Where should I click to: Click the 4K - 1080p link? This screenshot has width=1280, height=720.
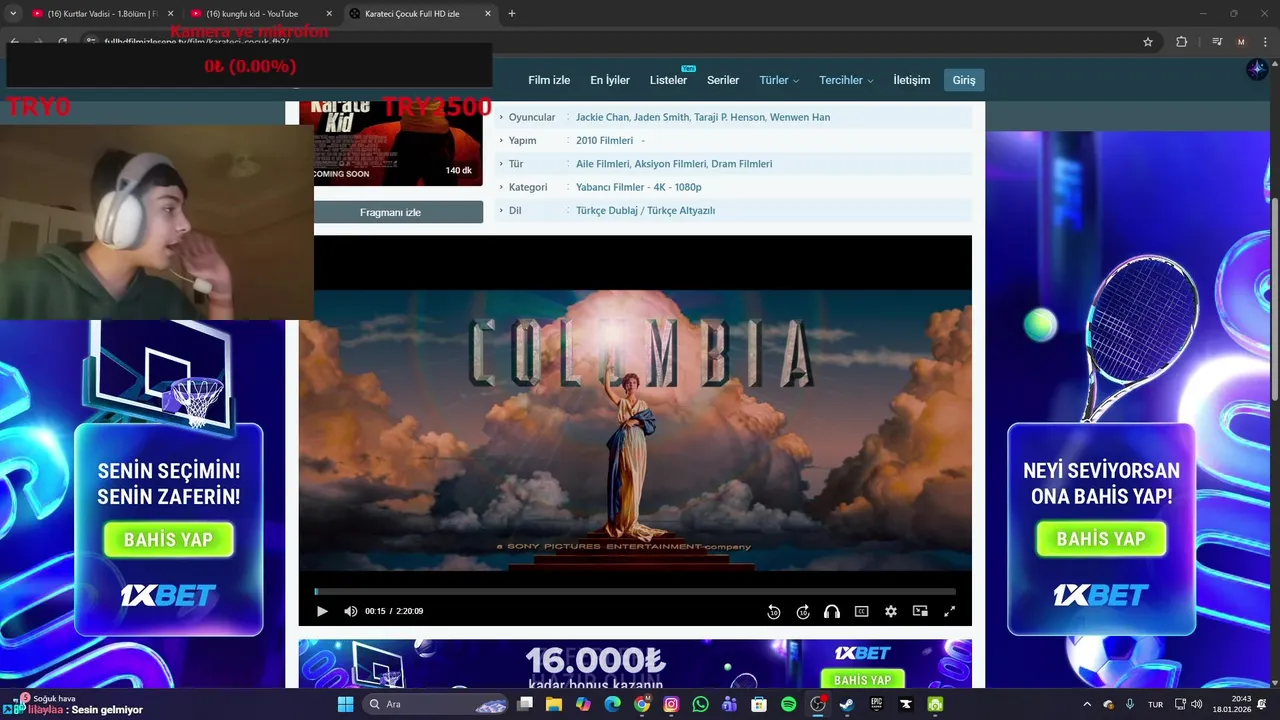[x=678, y=187]
